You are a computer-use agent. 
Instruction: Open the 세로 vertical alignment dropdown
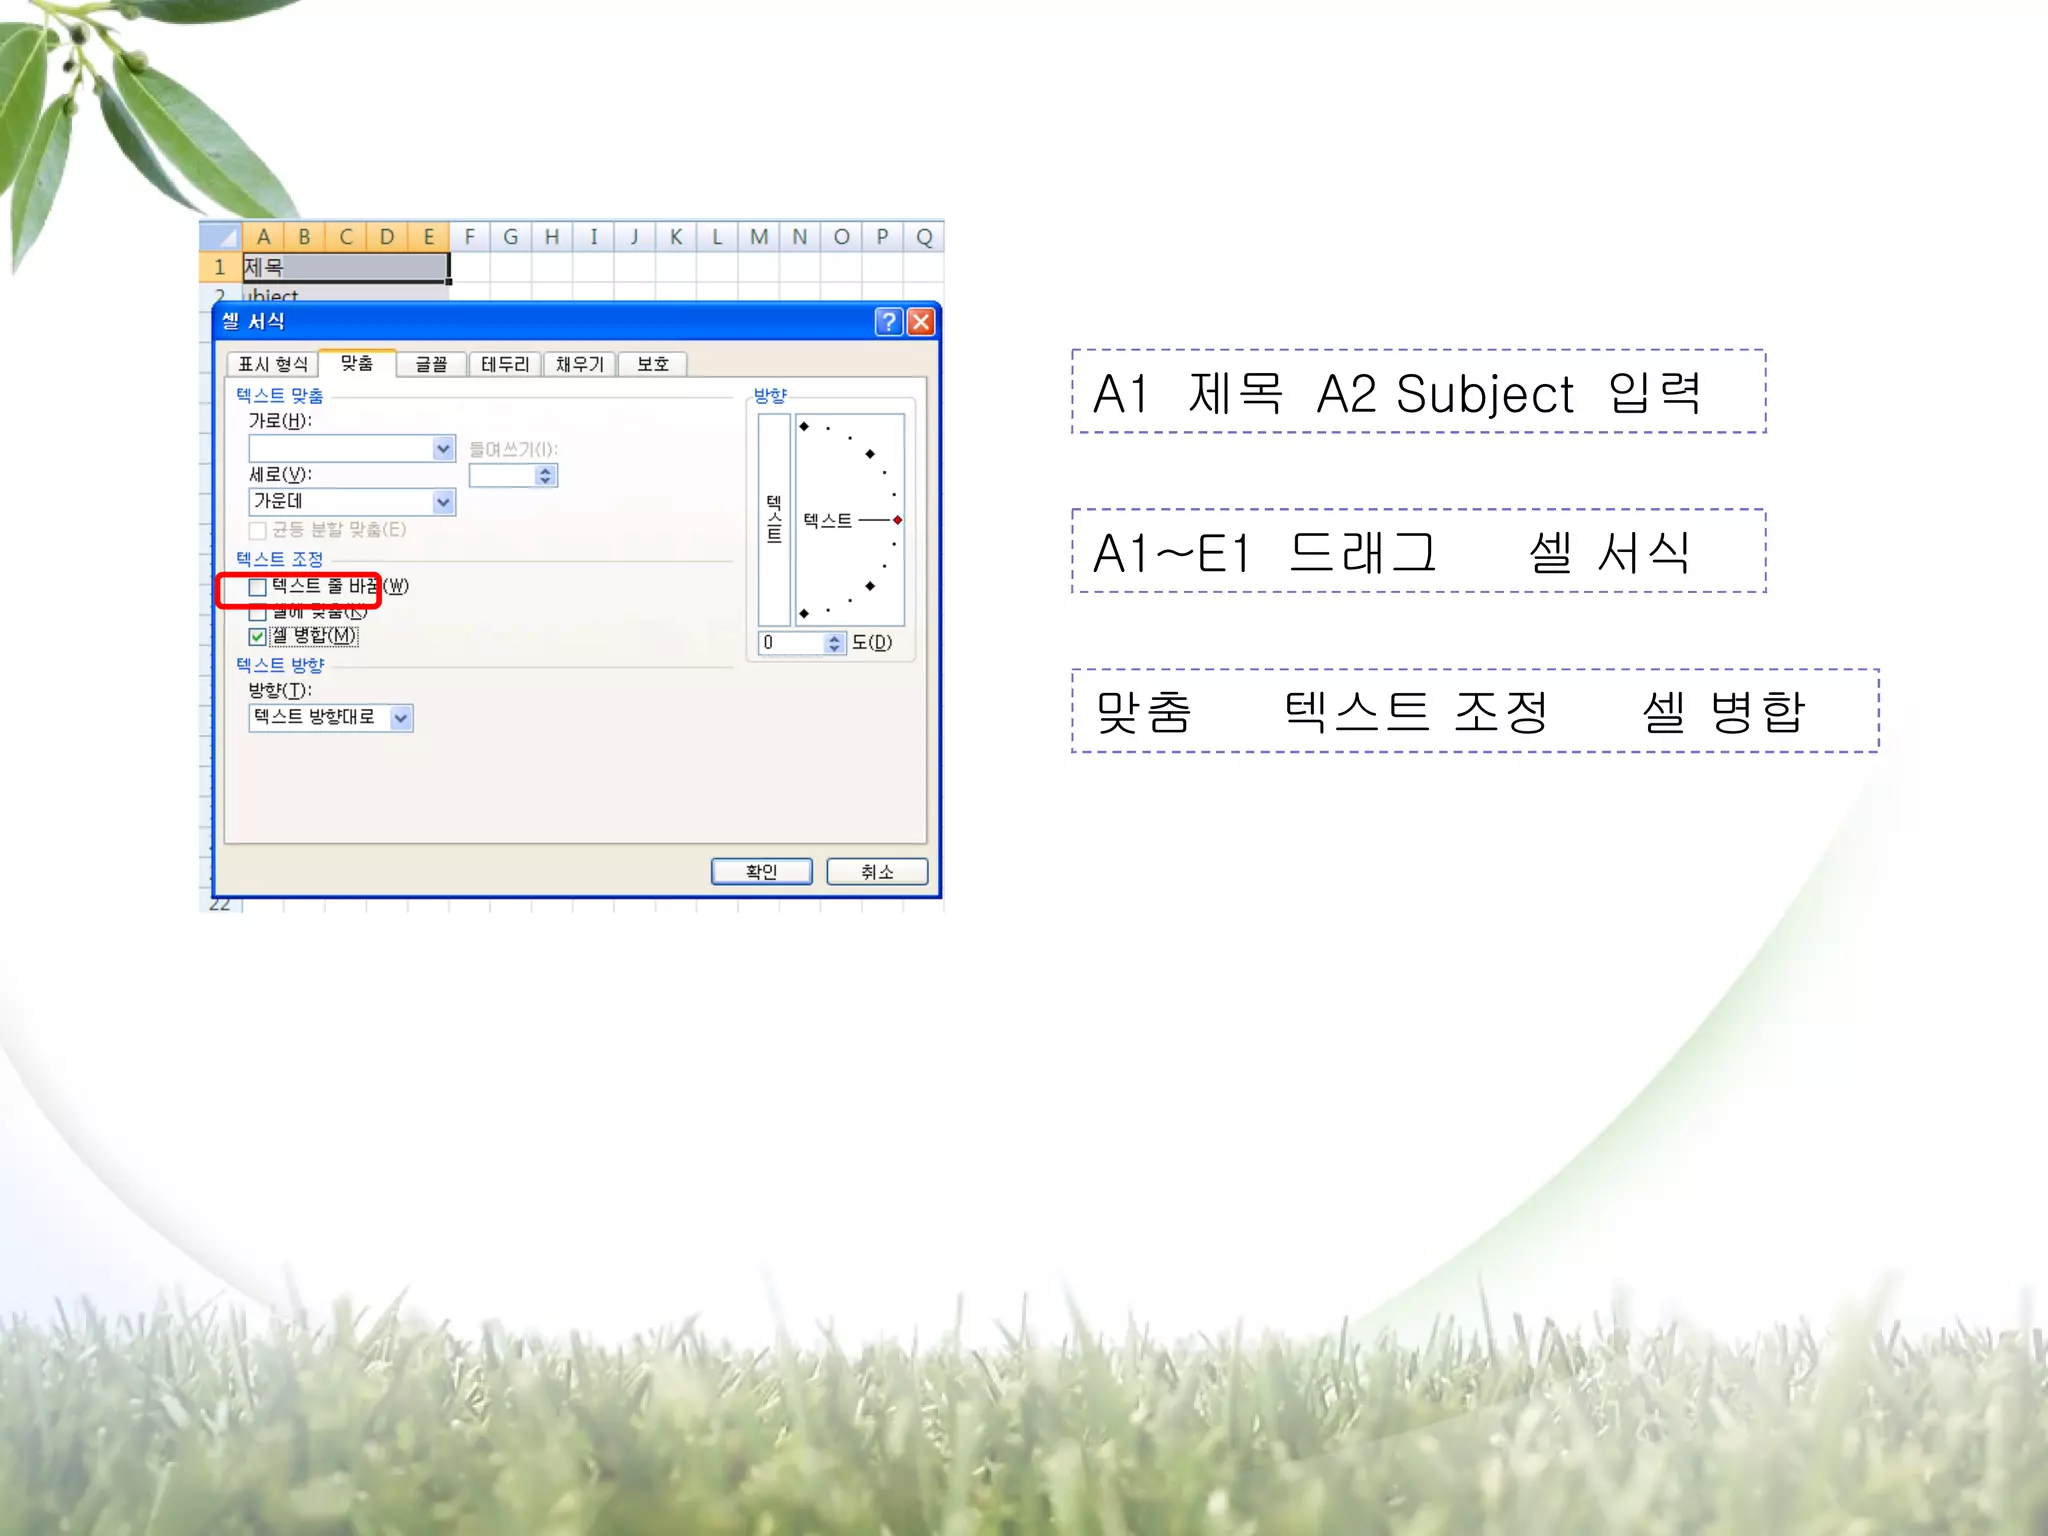(443, 501)
